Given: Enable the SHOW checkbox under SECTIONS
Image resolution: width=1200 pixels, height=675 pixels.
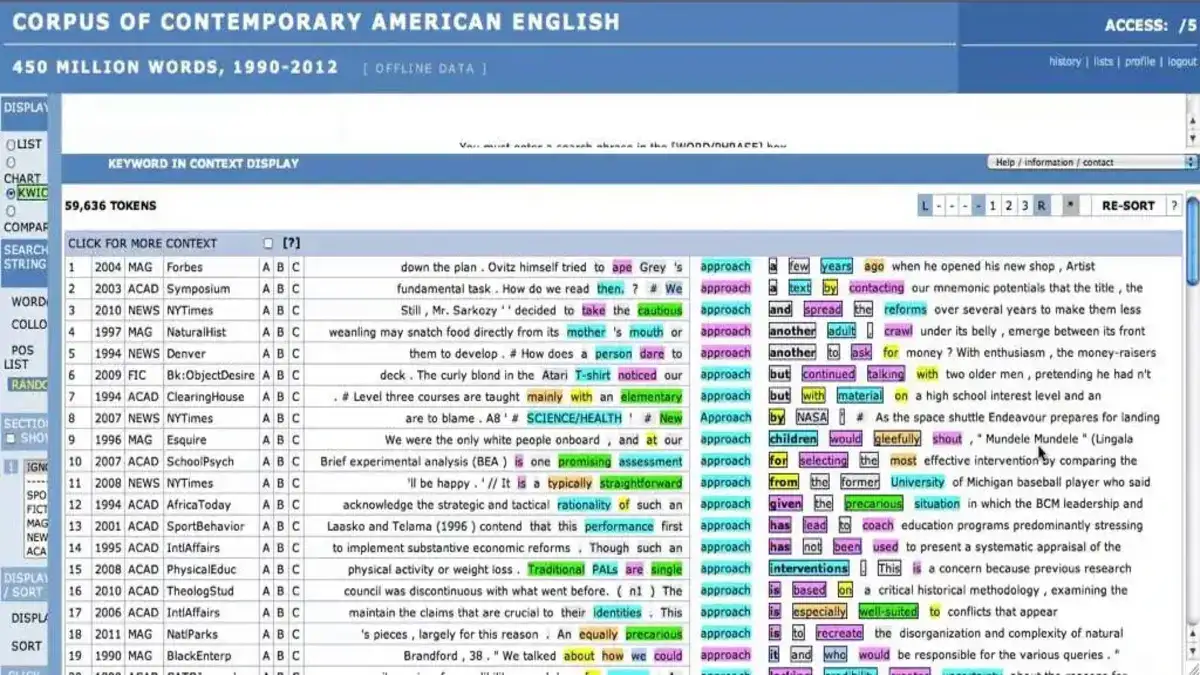Looking at the screenshot, I should tap(11, 437).
